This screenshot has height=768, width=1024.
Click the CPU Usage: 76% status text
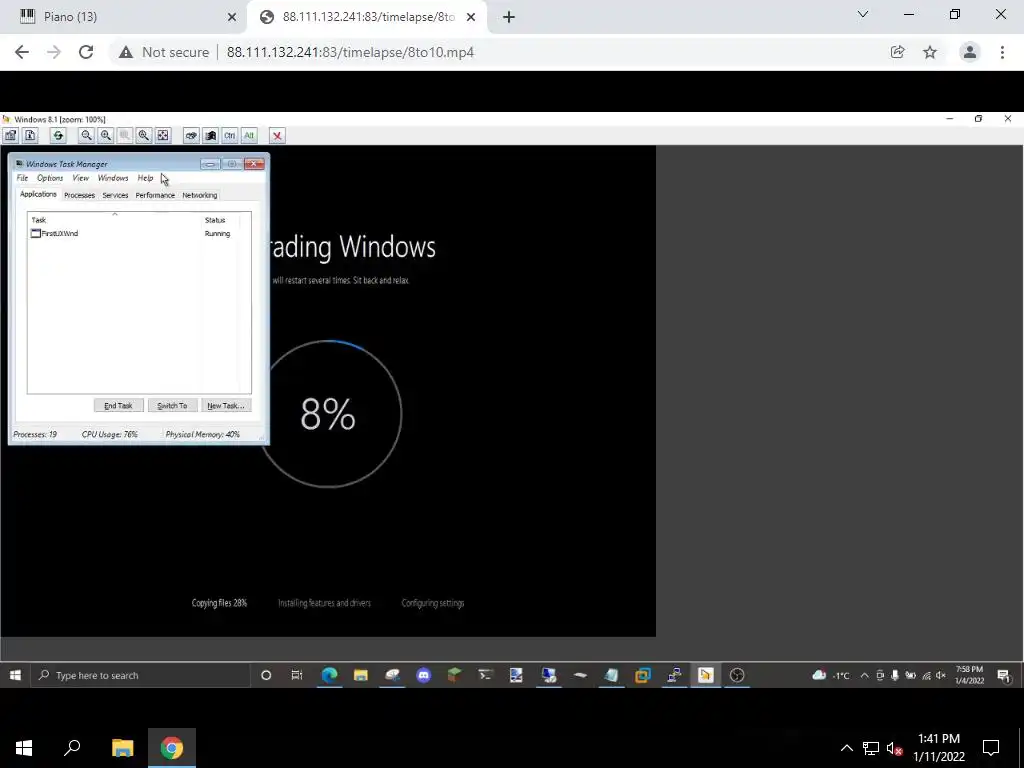click(x=110, y=434)
